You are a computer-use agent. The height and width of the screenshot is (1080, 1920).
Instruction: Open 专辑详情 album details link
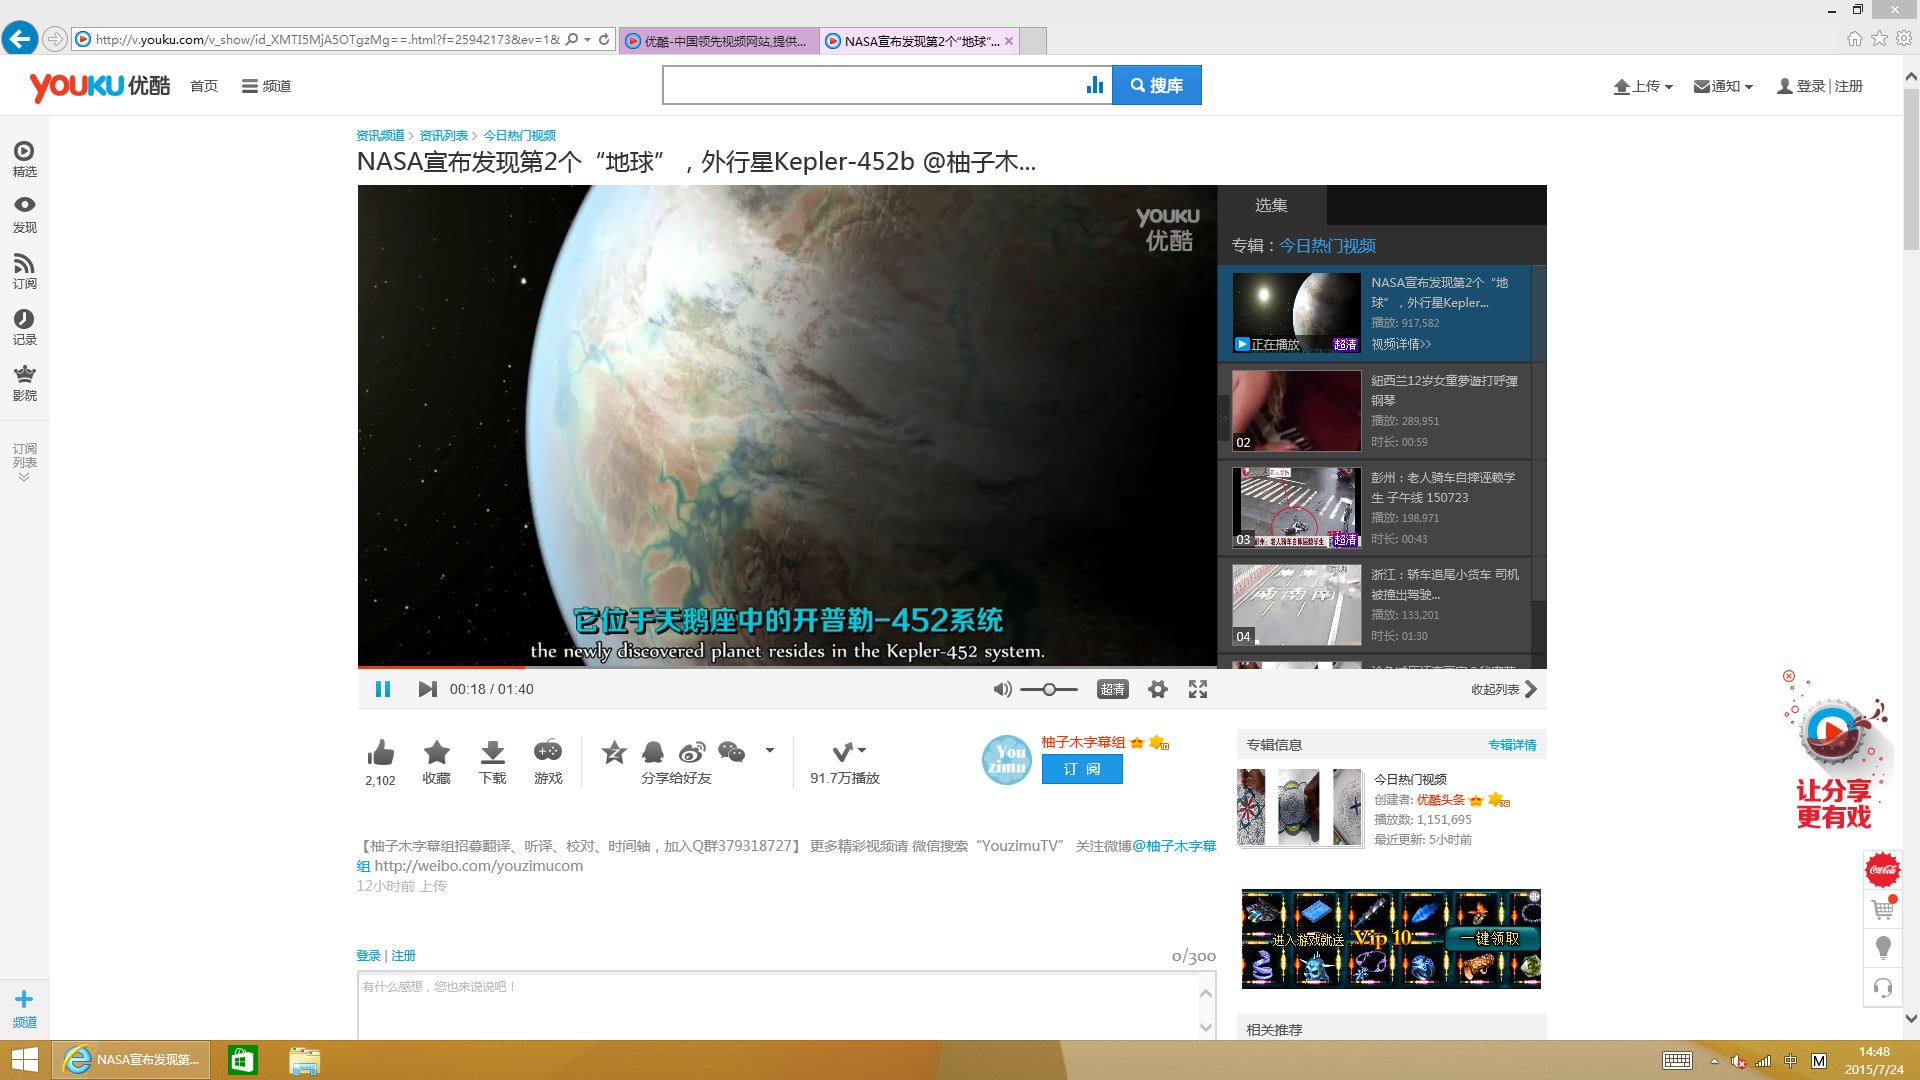[1512, 745]
